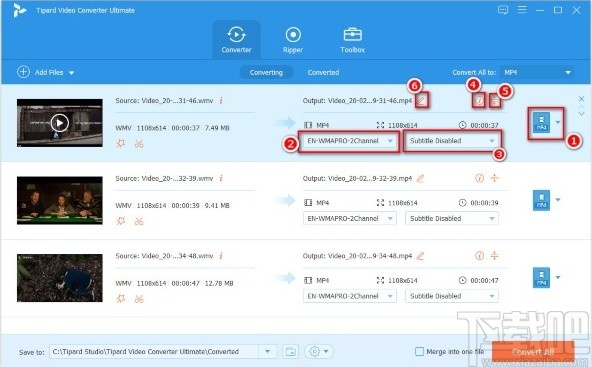The height and width of the screenshot is (367, 592).
Task: Remove the 31-46.wmv item with the X
Action: point(581,99)
